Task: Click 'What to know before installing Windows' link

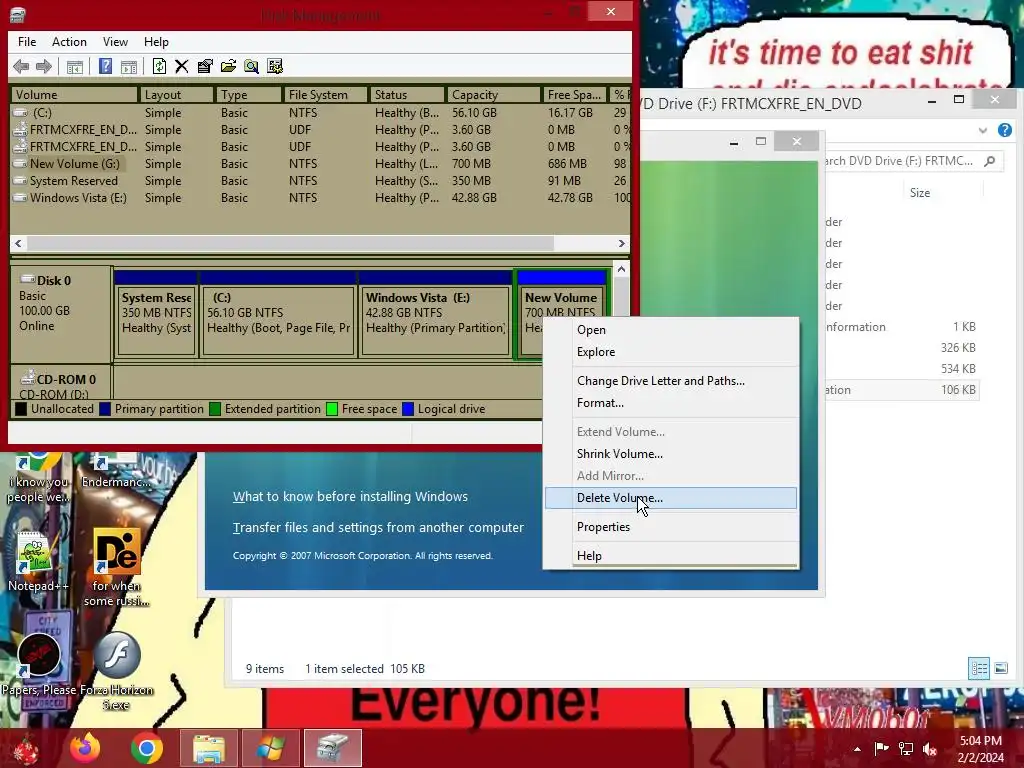Action: click(x=350, y=496)
